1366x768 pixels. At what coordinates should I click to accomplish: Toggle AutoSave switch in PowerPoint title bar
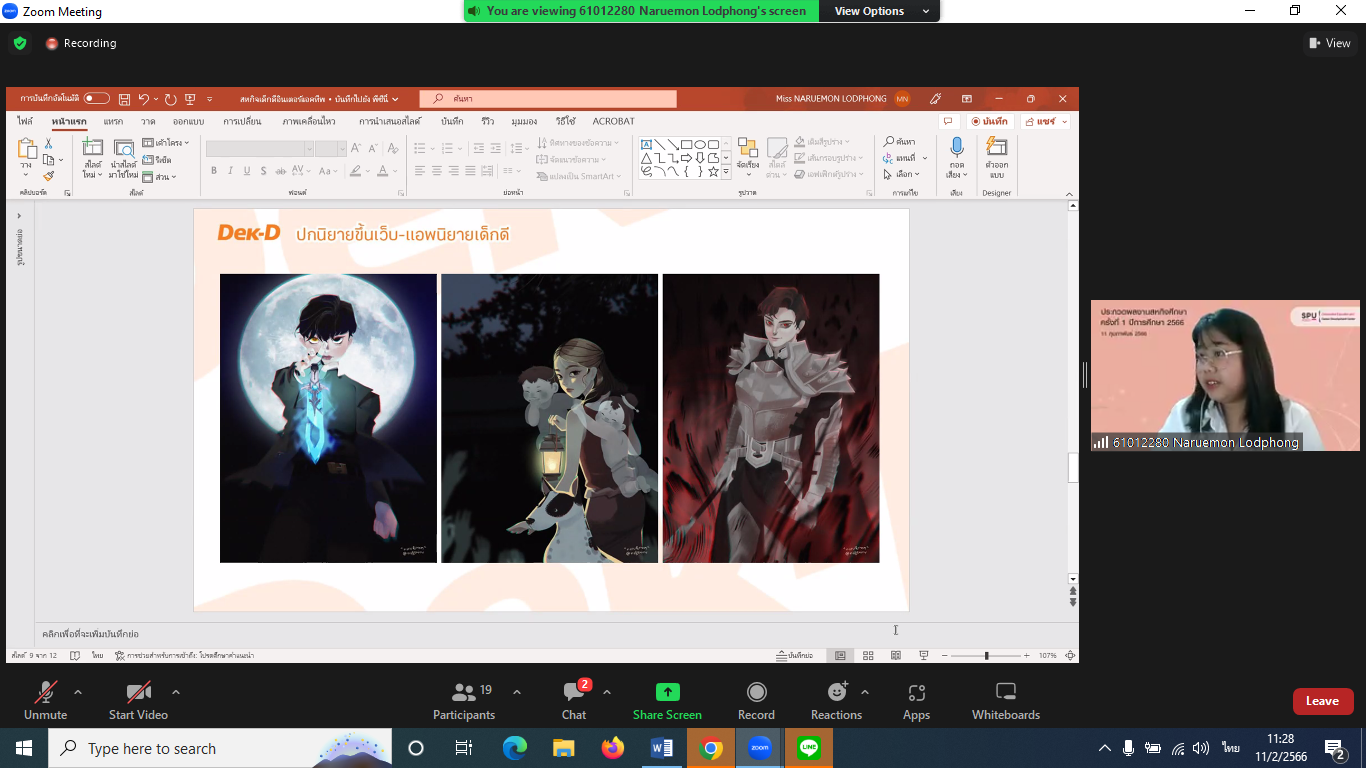pyautogui.click(x=97, y=99)
